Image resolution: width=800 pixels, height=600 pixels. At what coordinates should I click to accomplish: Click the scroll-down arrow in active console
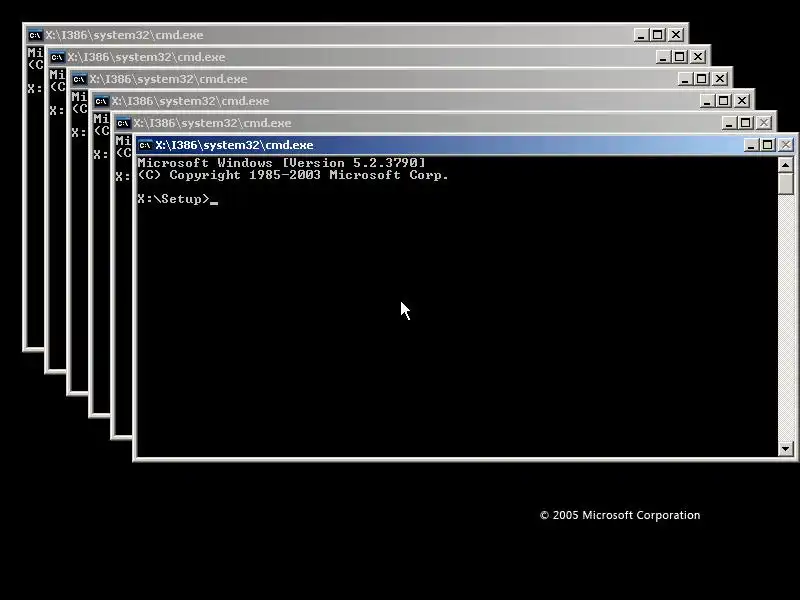(785, 449)
